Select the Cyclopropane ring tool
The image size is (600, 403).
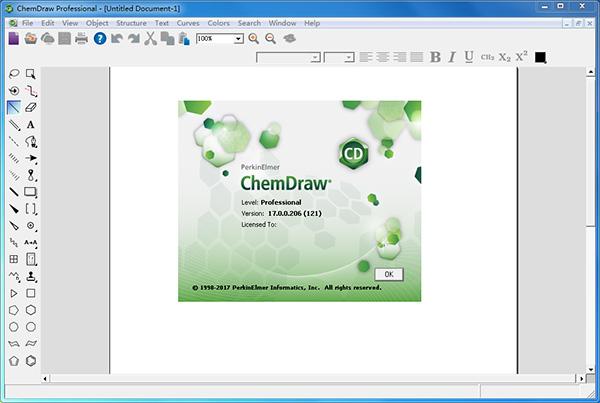(14, 293)
